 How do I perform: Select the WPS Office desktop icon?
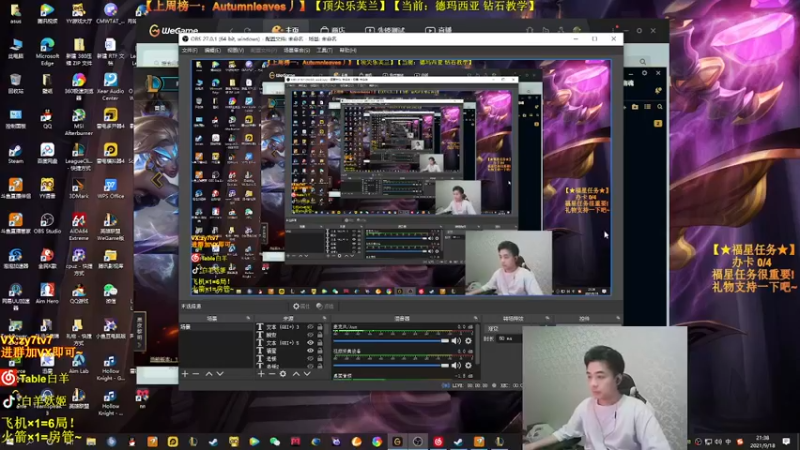pos(110,189)
